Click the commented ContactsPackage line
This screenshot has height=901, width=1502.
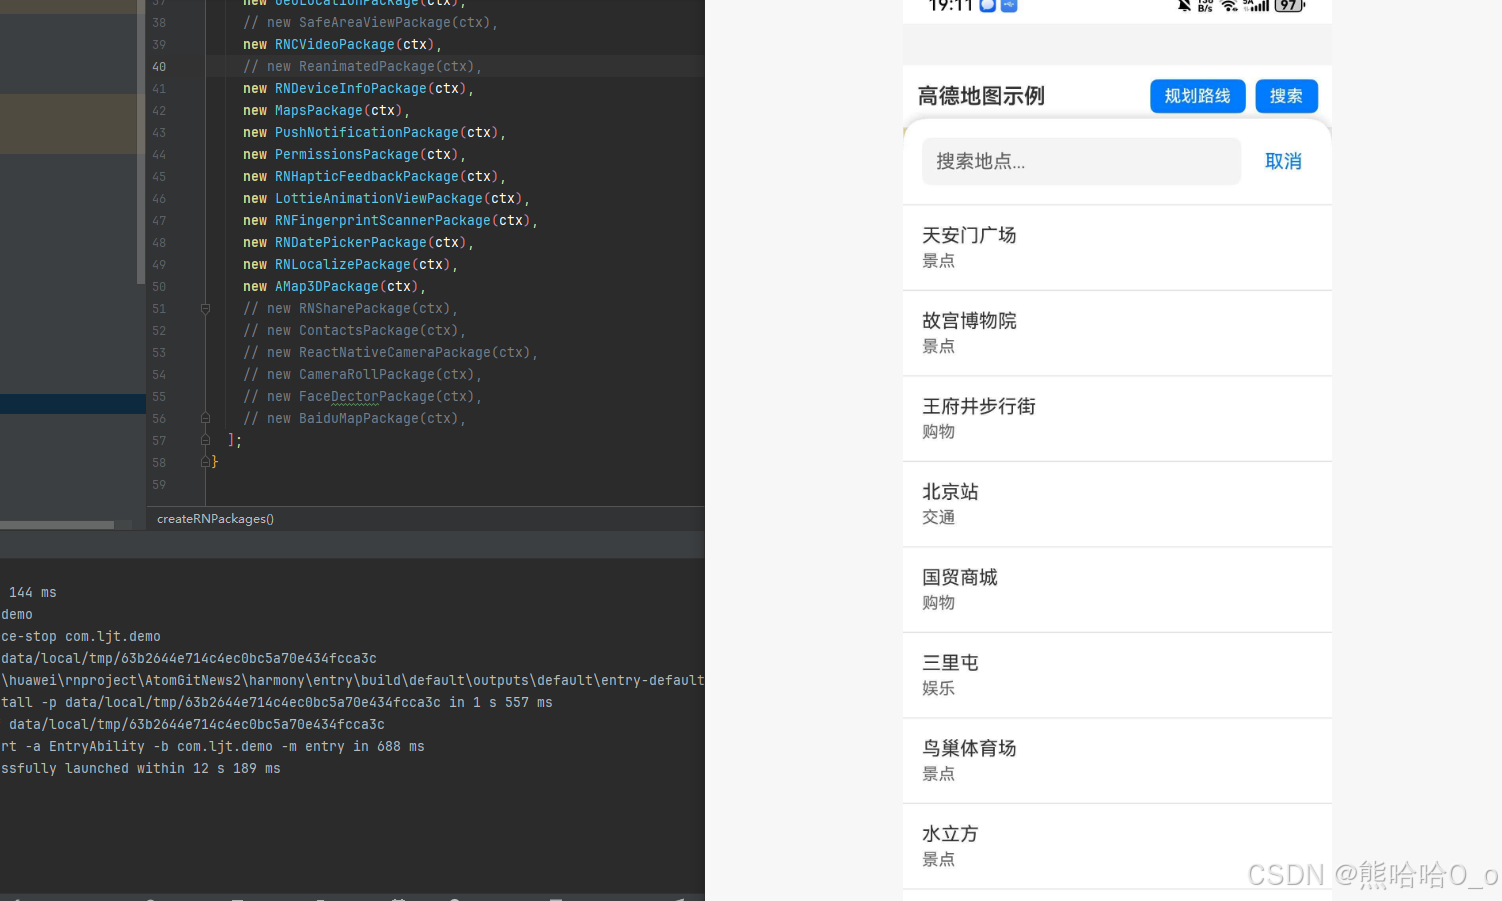[354, 331]
